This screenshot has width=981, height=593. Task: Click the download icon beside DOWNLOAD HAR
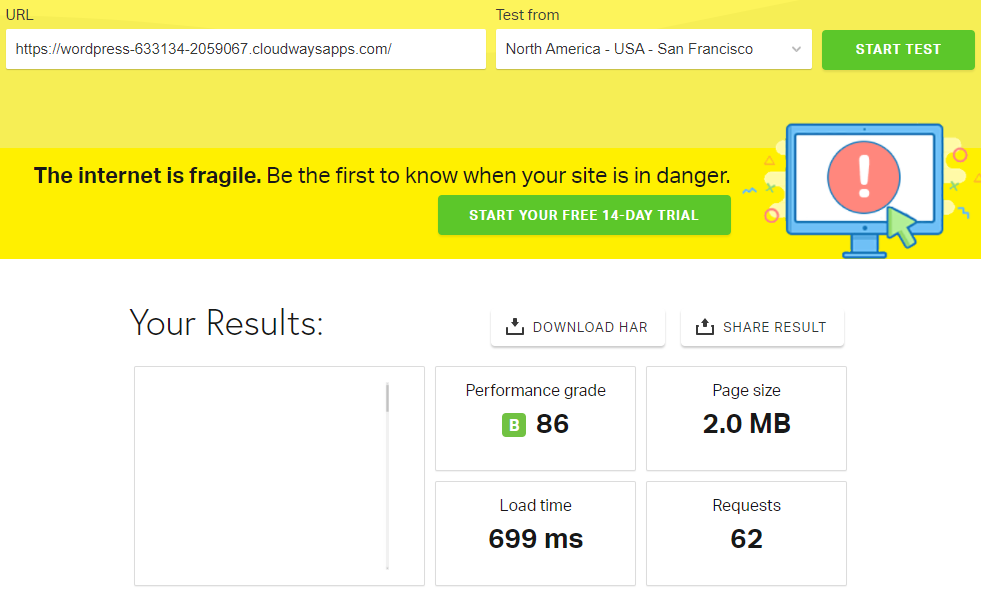point(515,326)
